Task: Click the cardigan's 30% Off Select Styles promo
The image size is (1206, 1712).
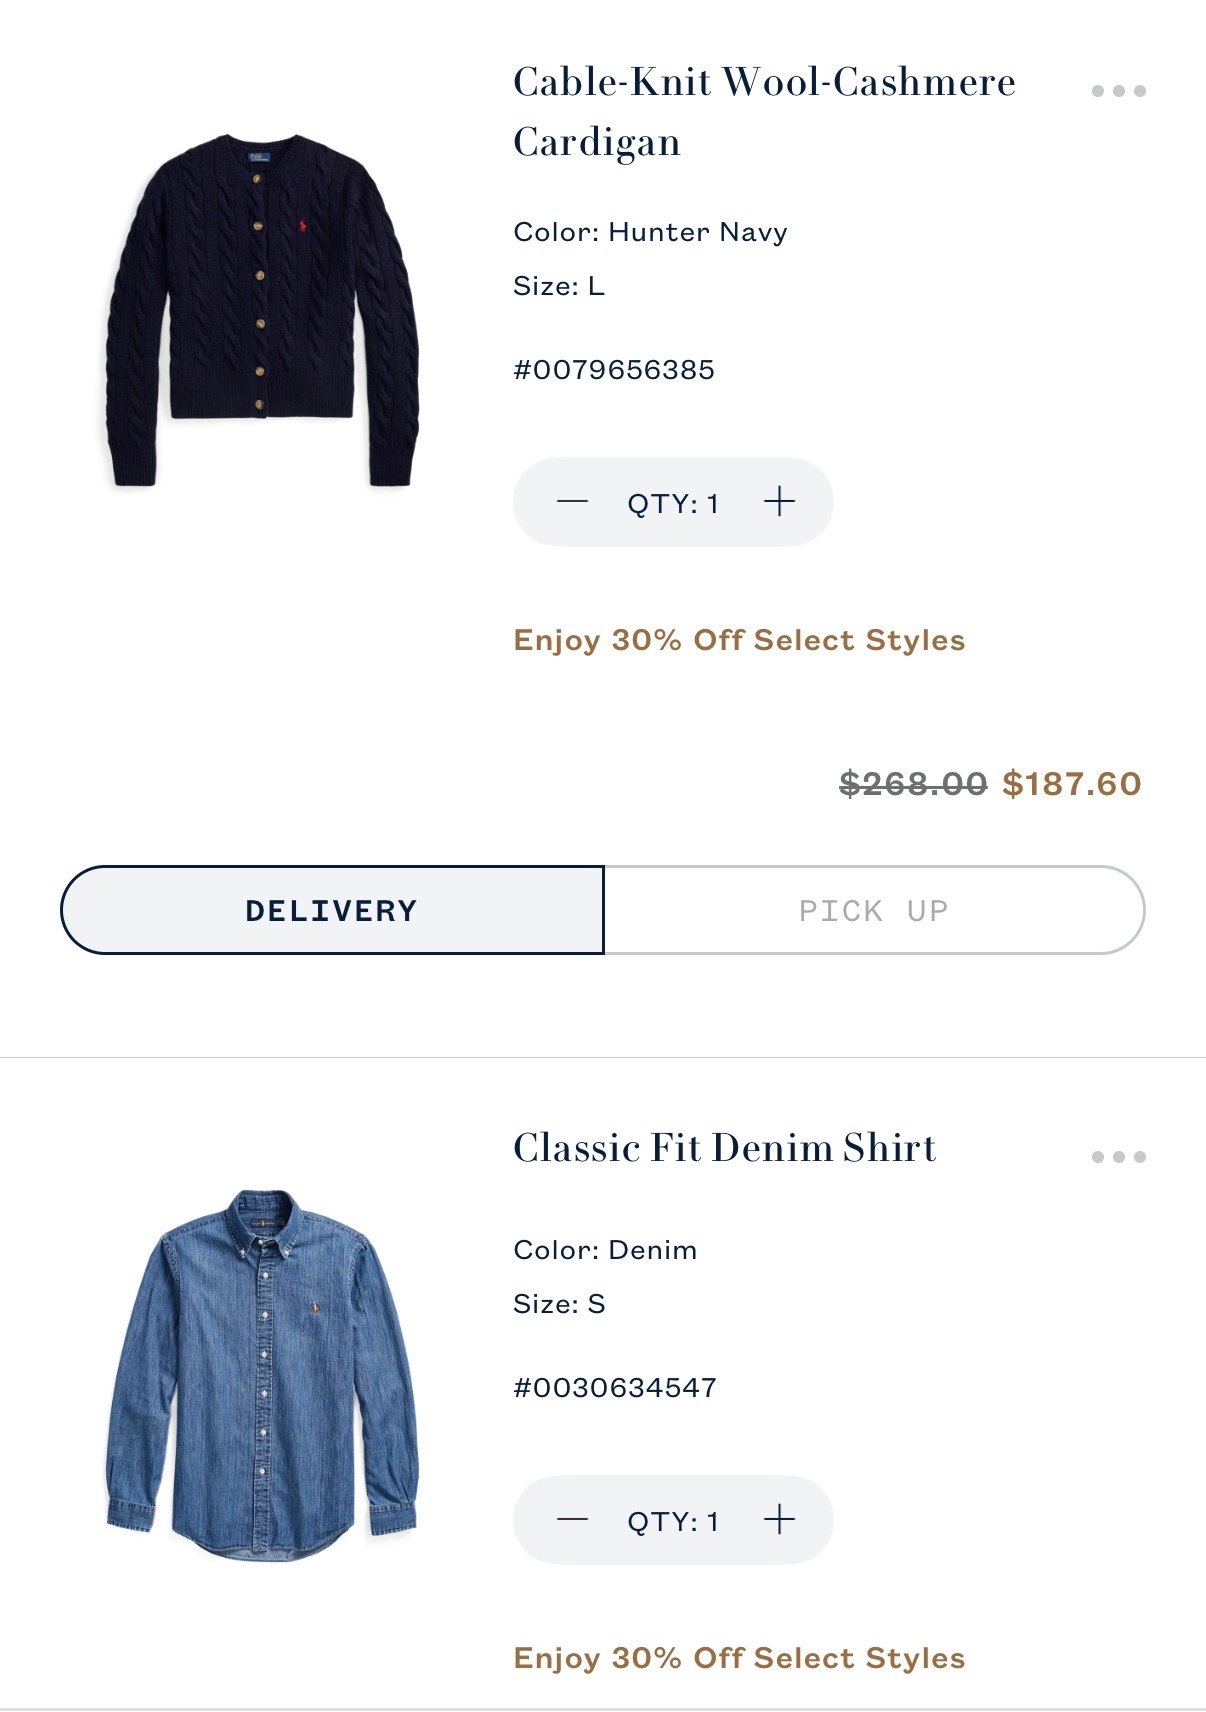Action: coord(738,640)
